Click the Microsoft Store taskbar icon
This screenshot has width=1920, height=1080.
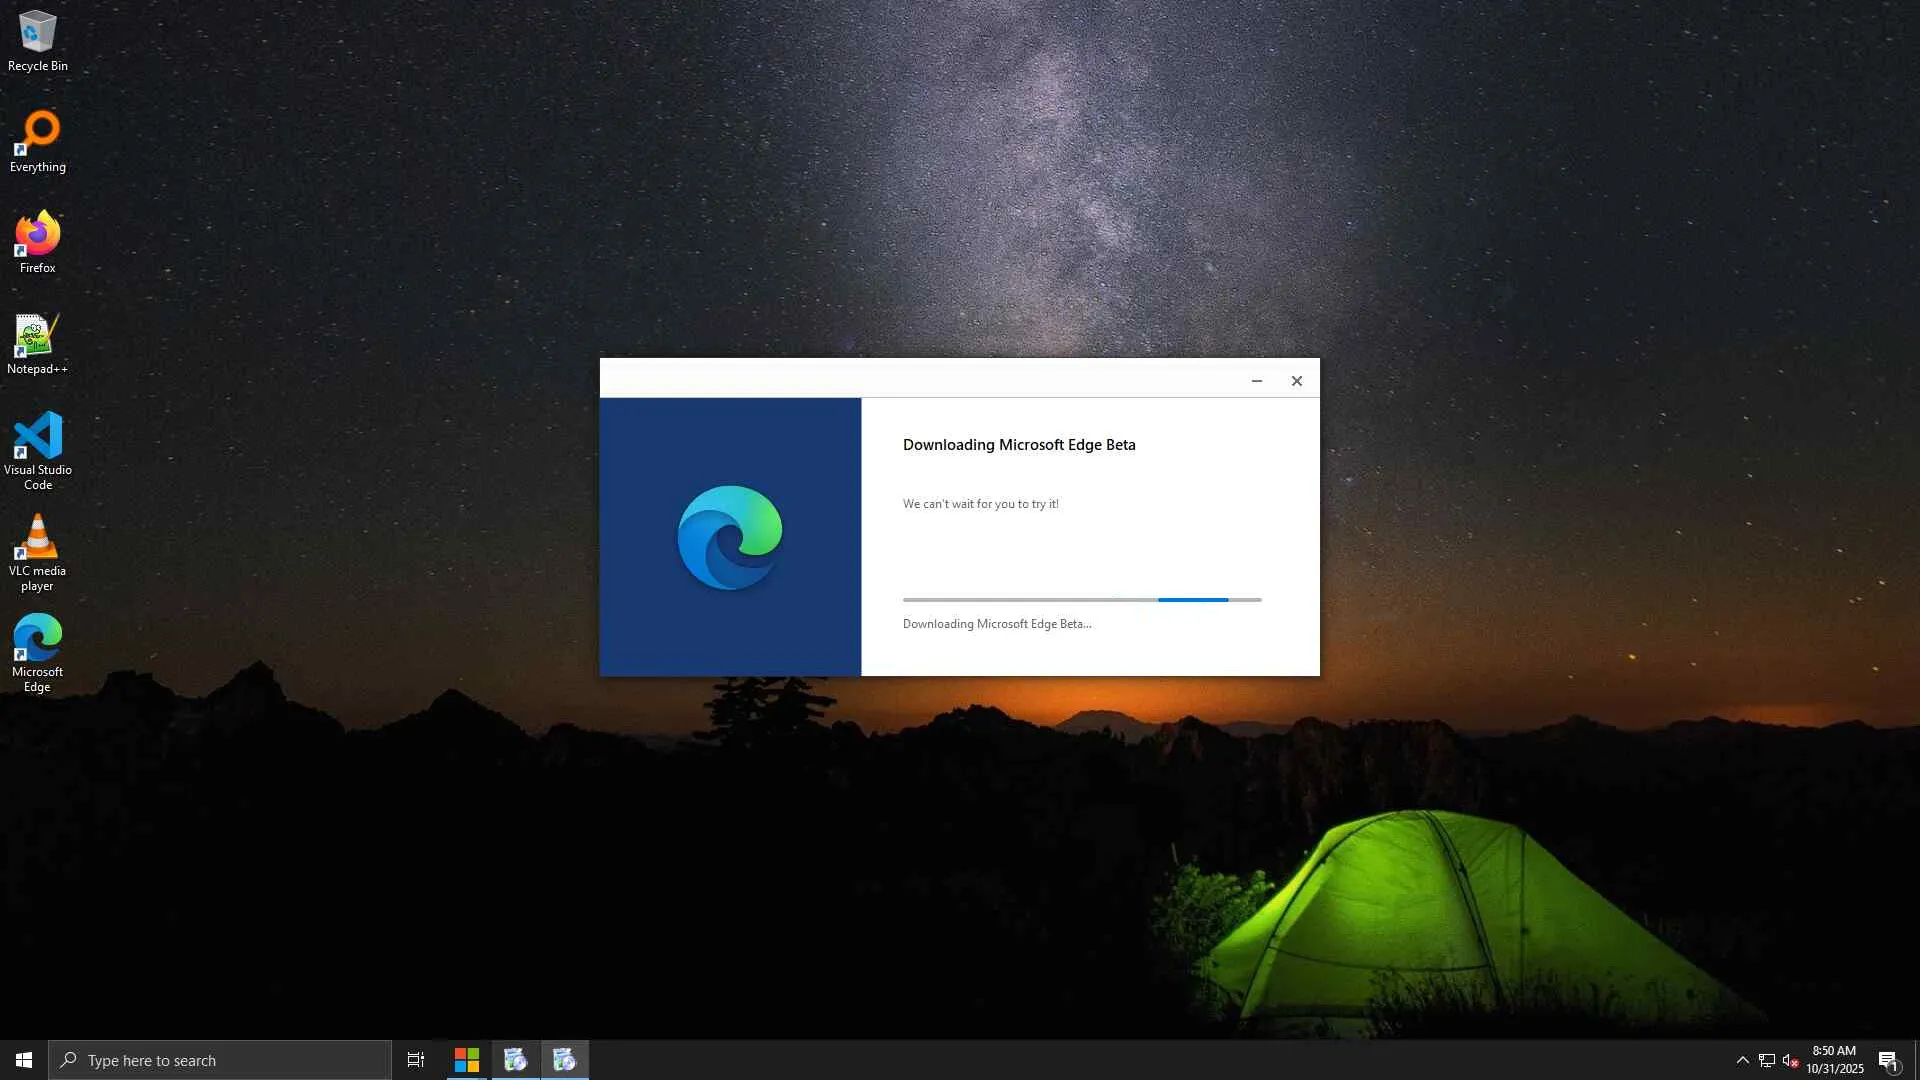pos(467,1060)
